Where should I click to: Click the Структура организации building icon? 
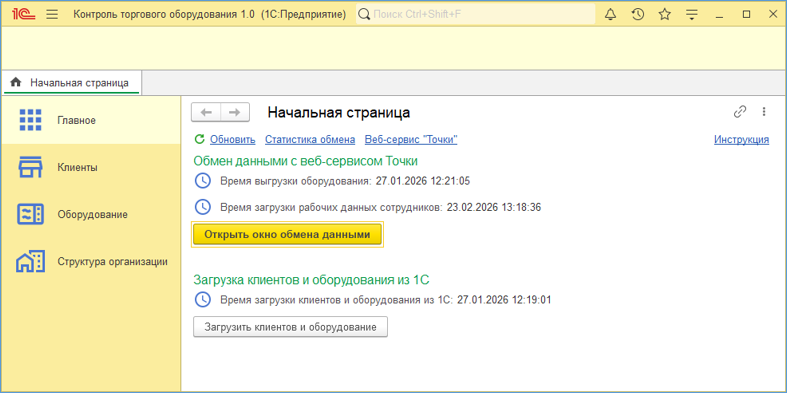pos(31,261)
